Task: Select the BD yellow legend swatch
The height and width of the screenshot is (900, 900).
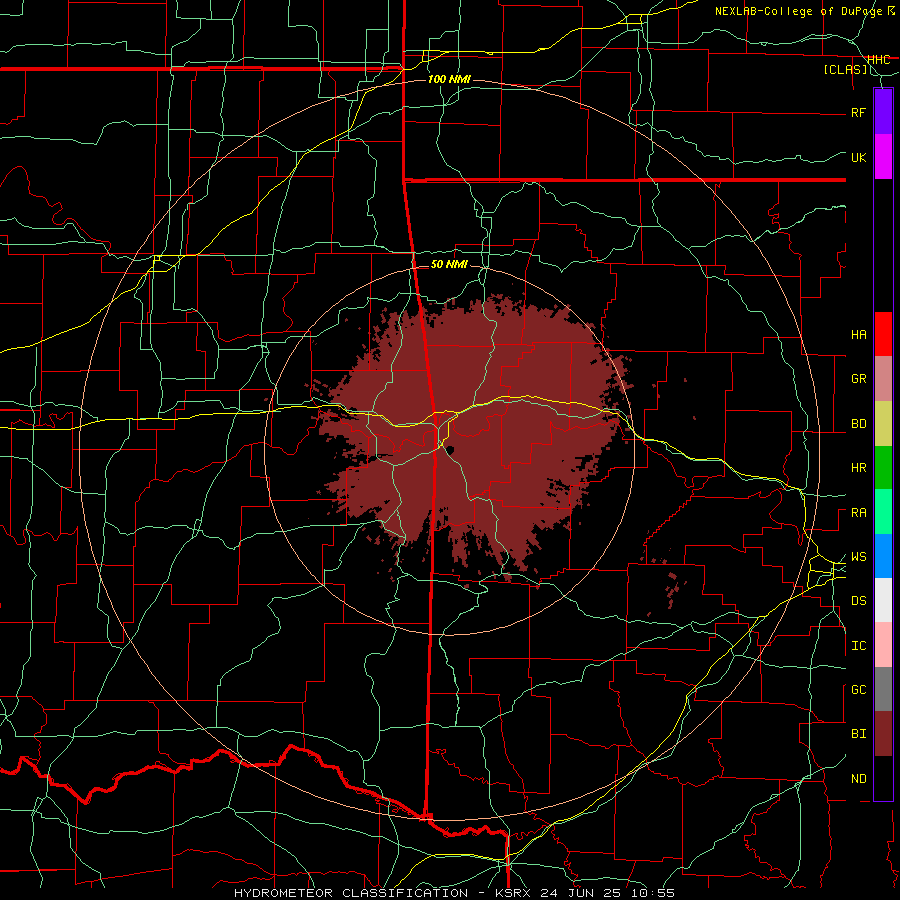Action: [883, 424]
